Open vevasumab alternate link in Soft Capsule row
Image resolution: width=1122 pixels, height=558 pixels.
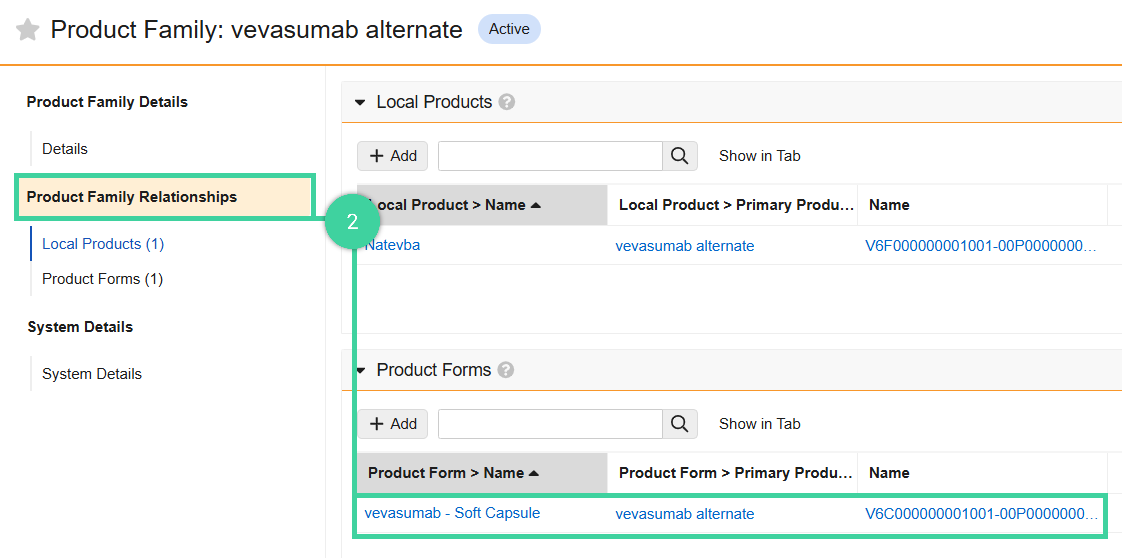click(x=685, y=514)
